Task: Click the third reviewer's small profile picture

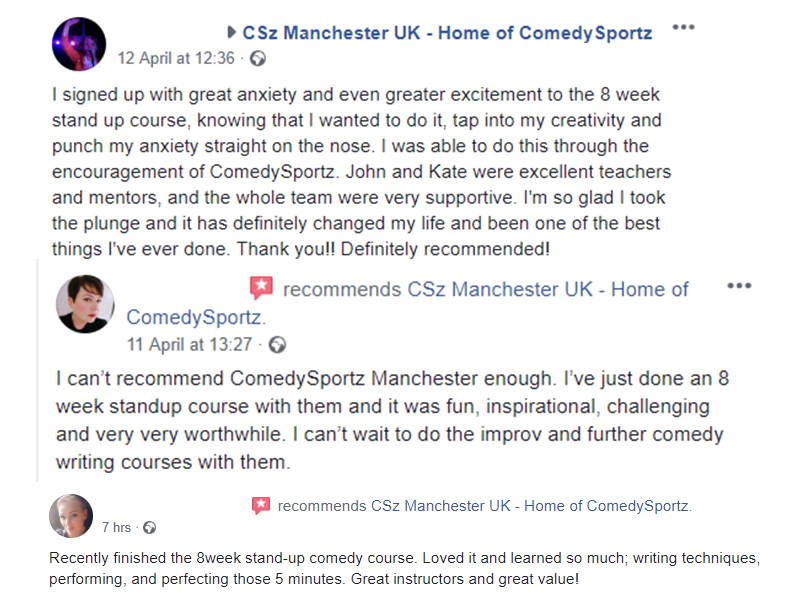Action: (x=71, y=516)
